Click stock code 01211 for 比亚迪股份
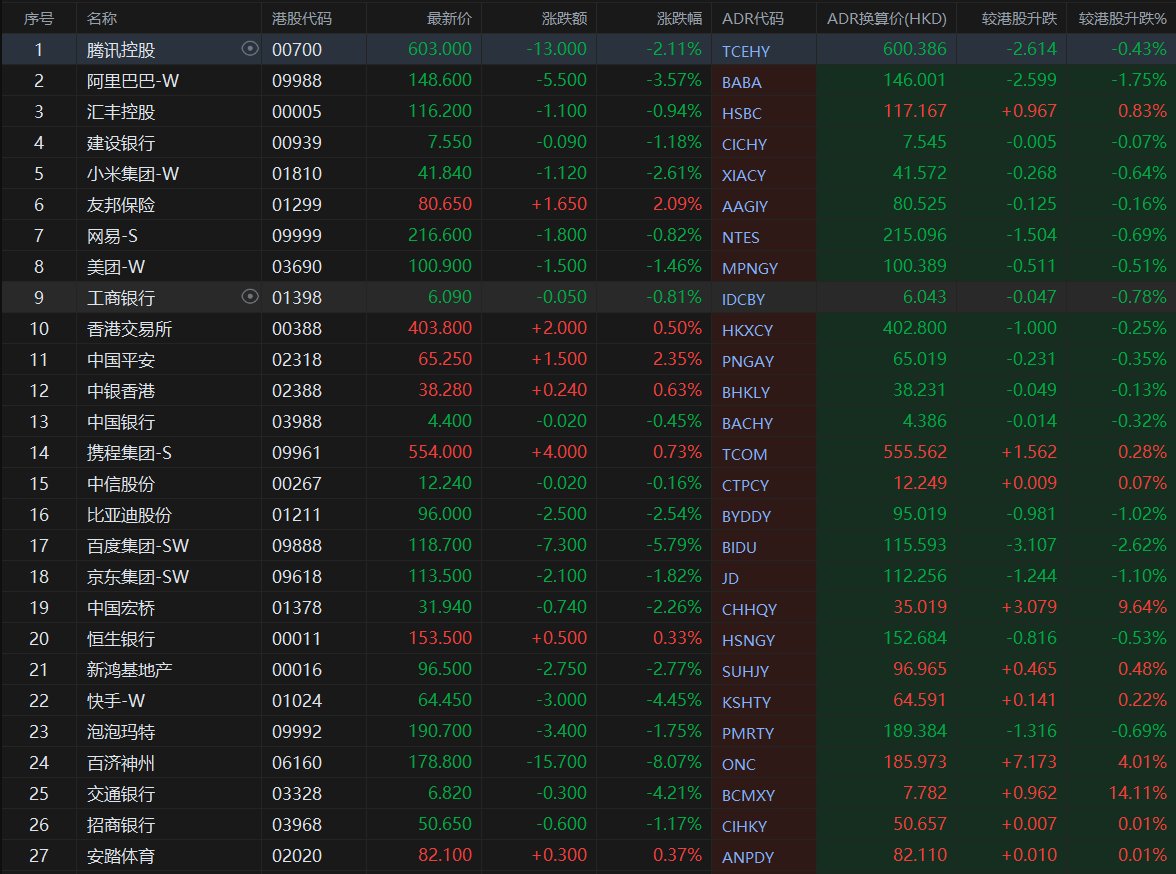1176x874 pixels. 297,515
